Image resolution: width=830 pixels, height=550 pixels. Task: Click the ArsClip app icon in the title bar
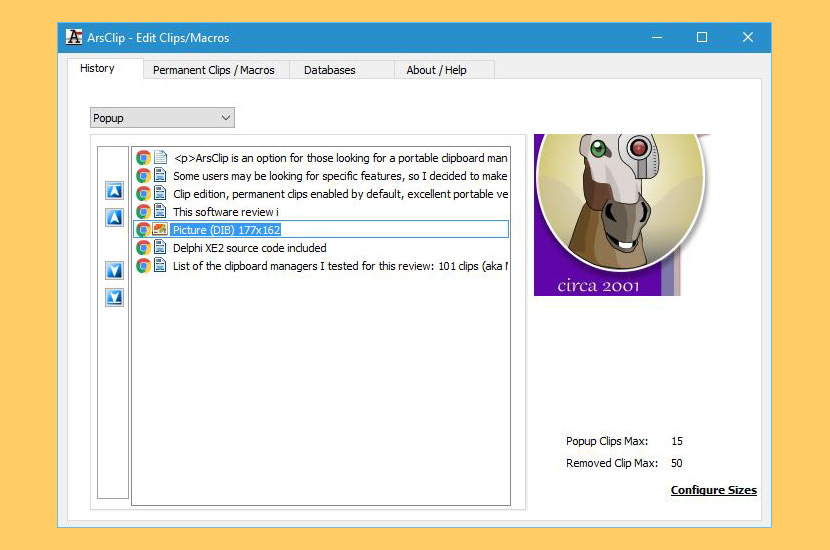(x=74, y=38)
